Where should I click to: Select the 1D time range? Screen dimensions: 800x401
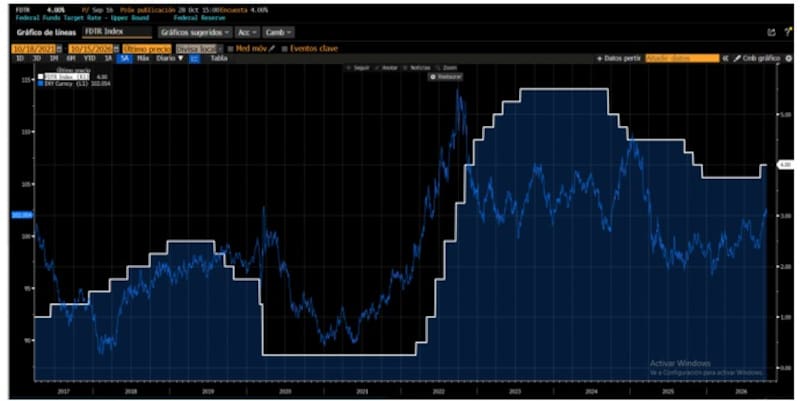tap(20, 59)
